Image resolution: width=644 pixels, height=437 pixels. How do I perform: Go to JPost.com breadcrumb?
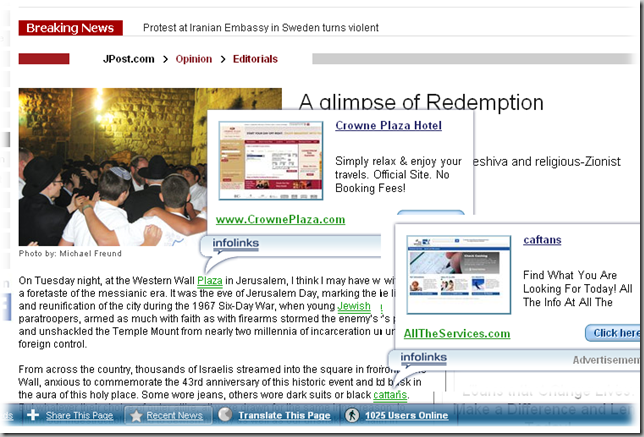tap(129, 59)
